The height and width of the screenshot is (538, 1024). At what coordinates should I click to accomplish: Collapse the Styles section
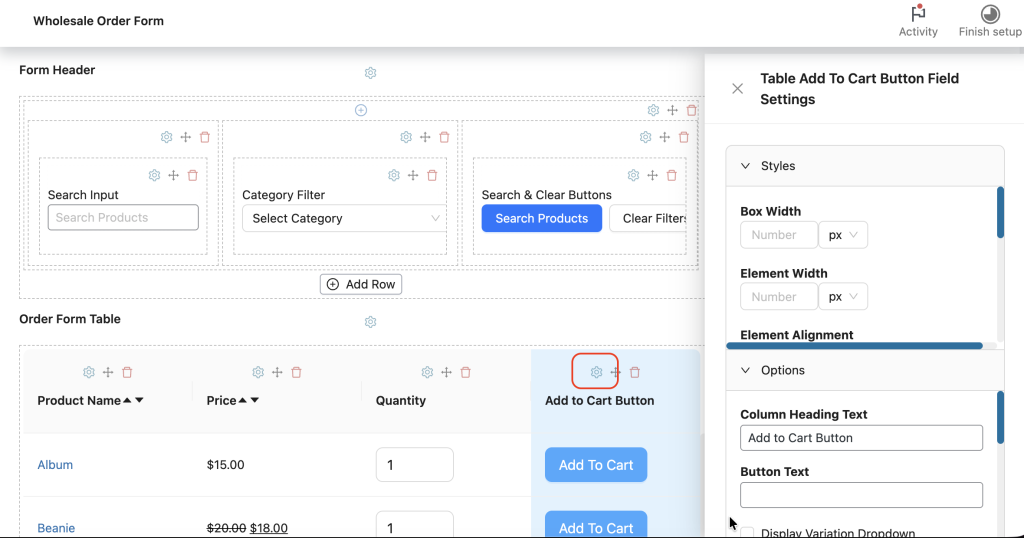(745, 166)
